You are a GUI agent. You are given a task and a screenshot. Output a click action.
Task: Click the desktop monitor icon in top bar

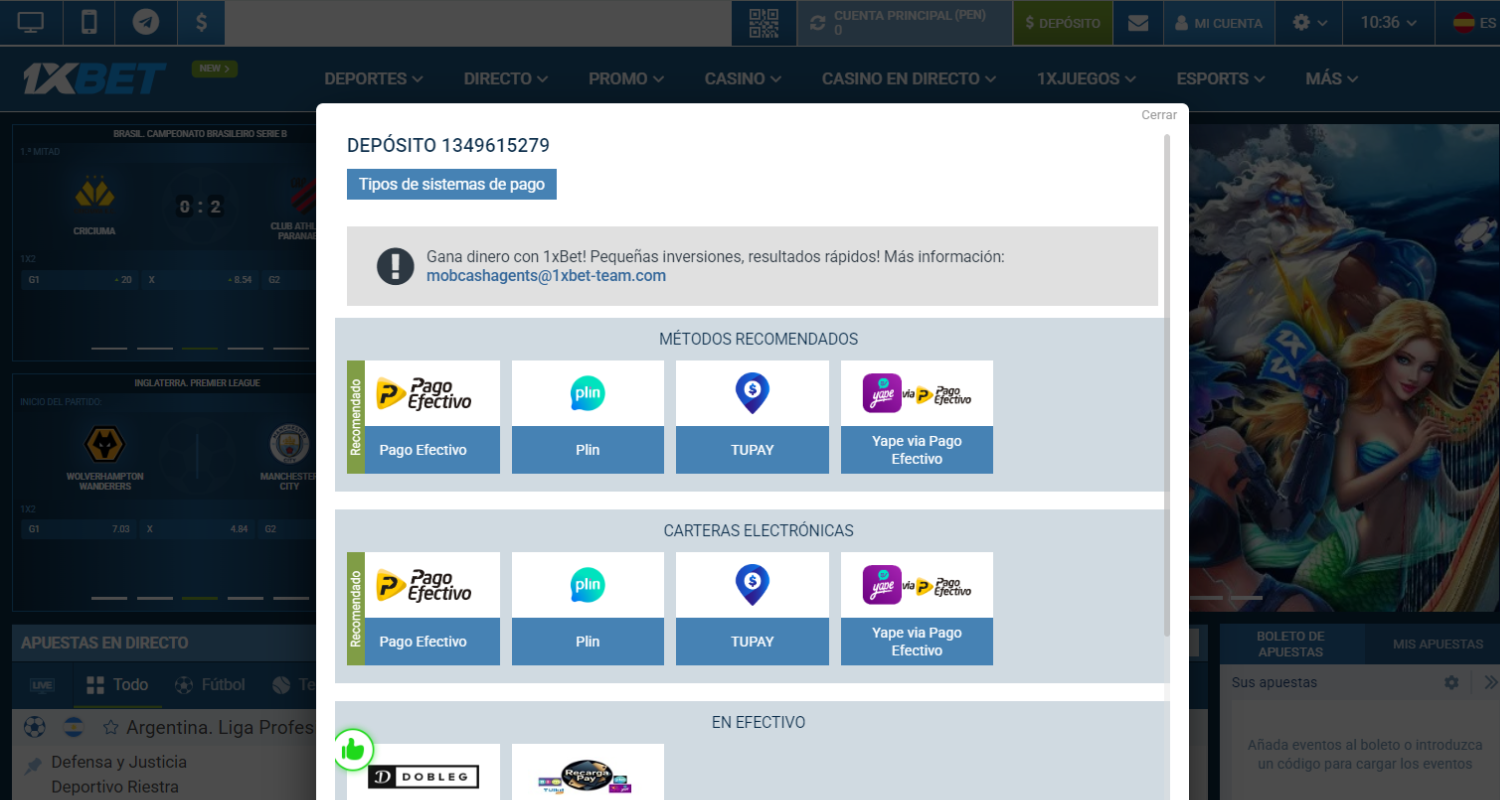(31, 22)
